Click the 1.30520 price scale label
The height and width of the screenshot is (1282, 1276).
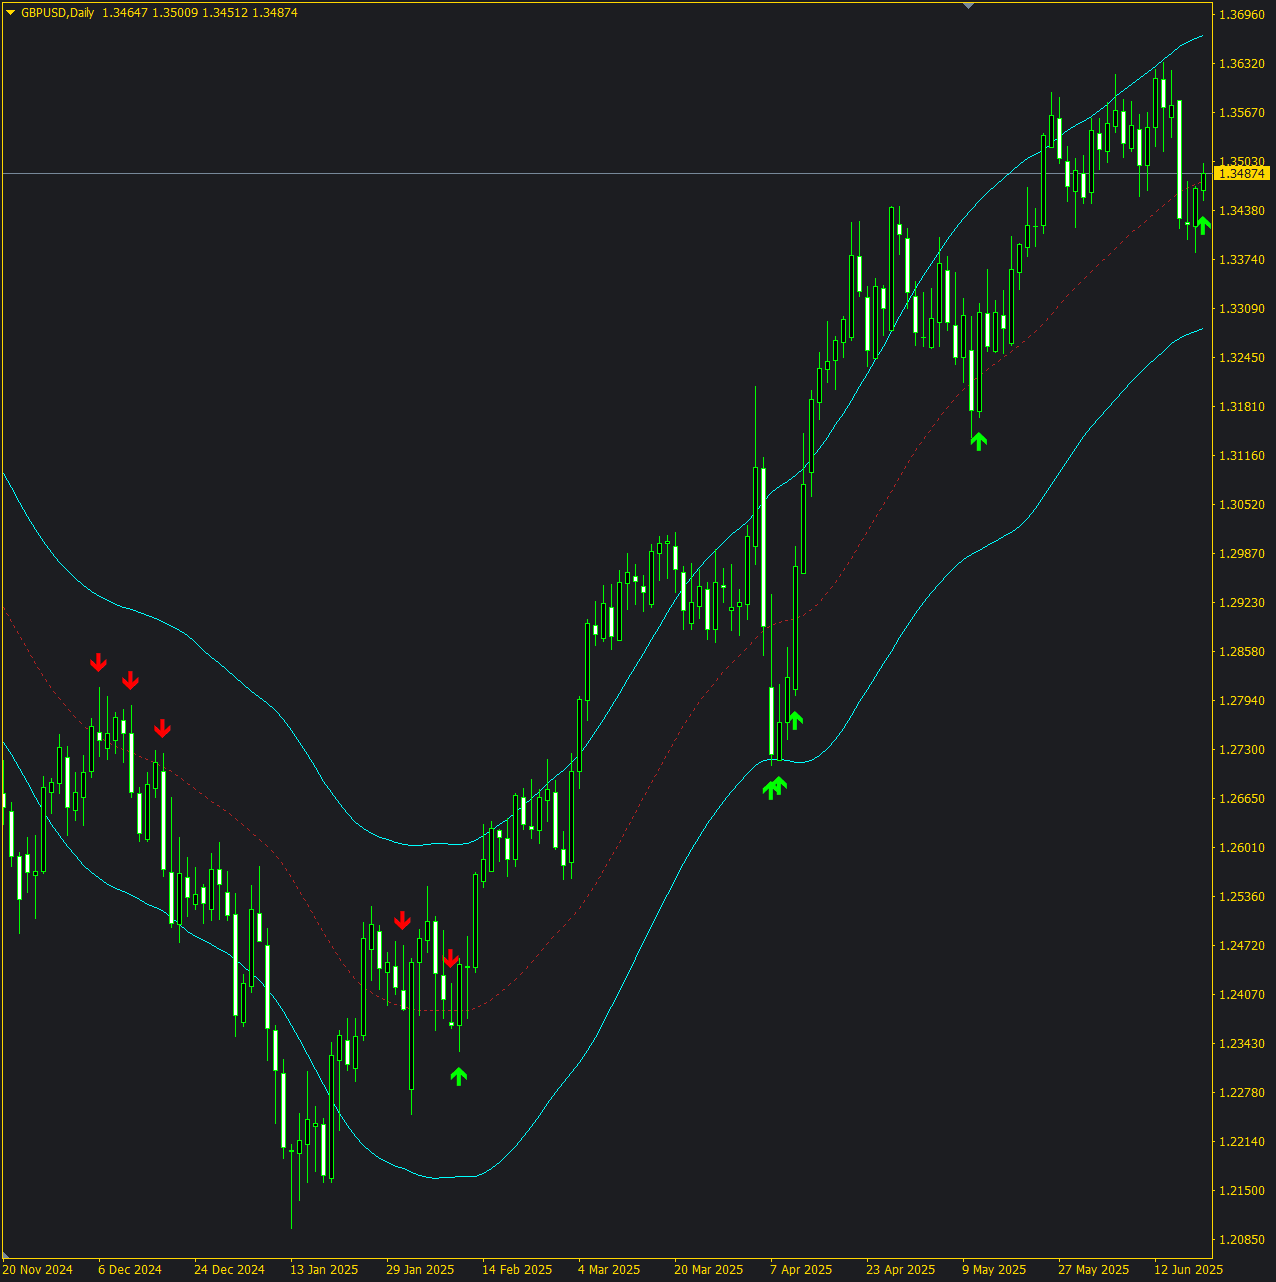coord(1243,505)
